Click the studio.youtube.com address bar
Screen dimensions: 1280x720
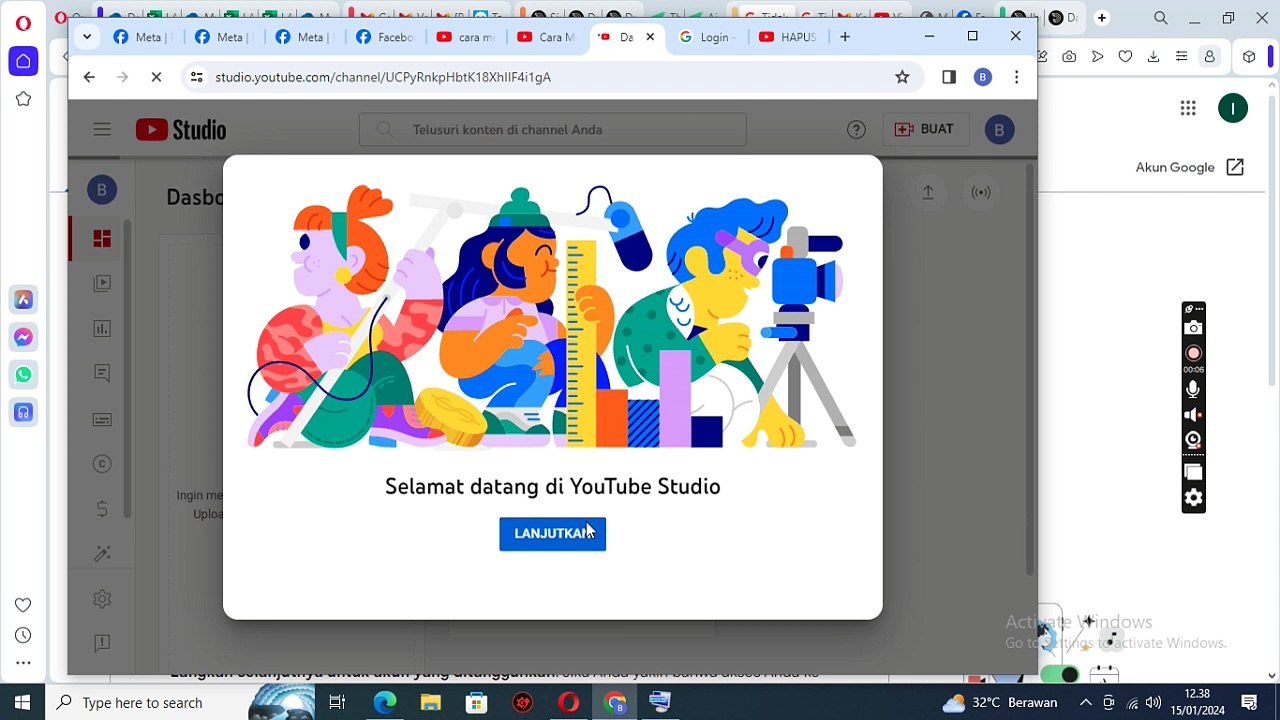[x=550, y=77]
